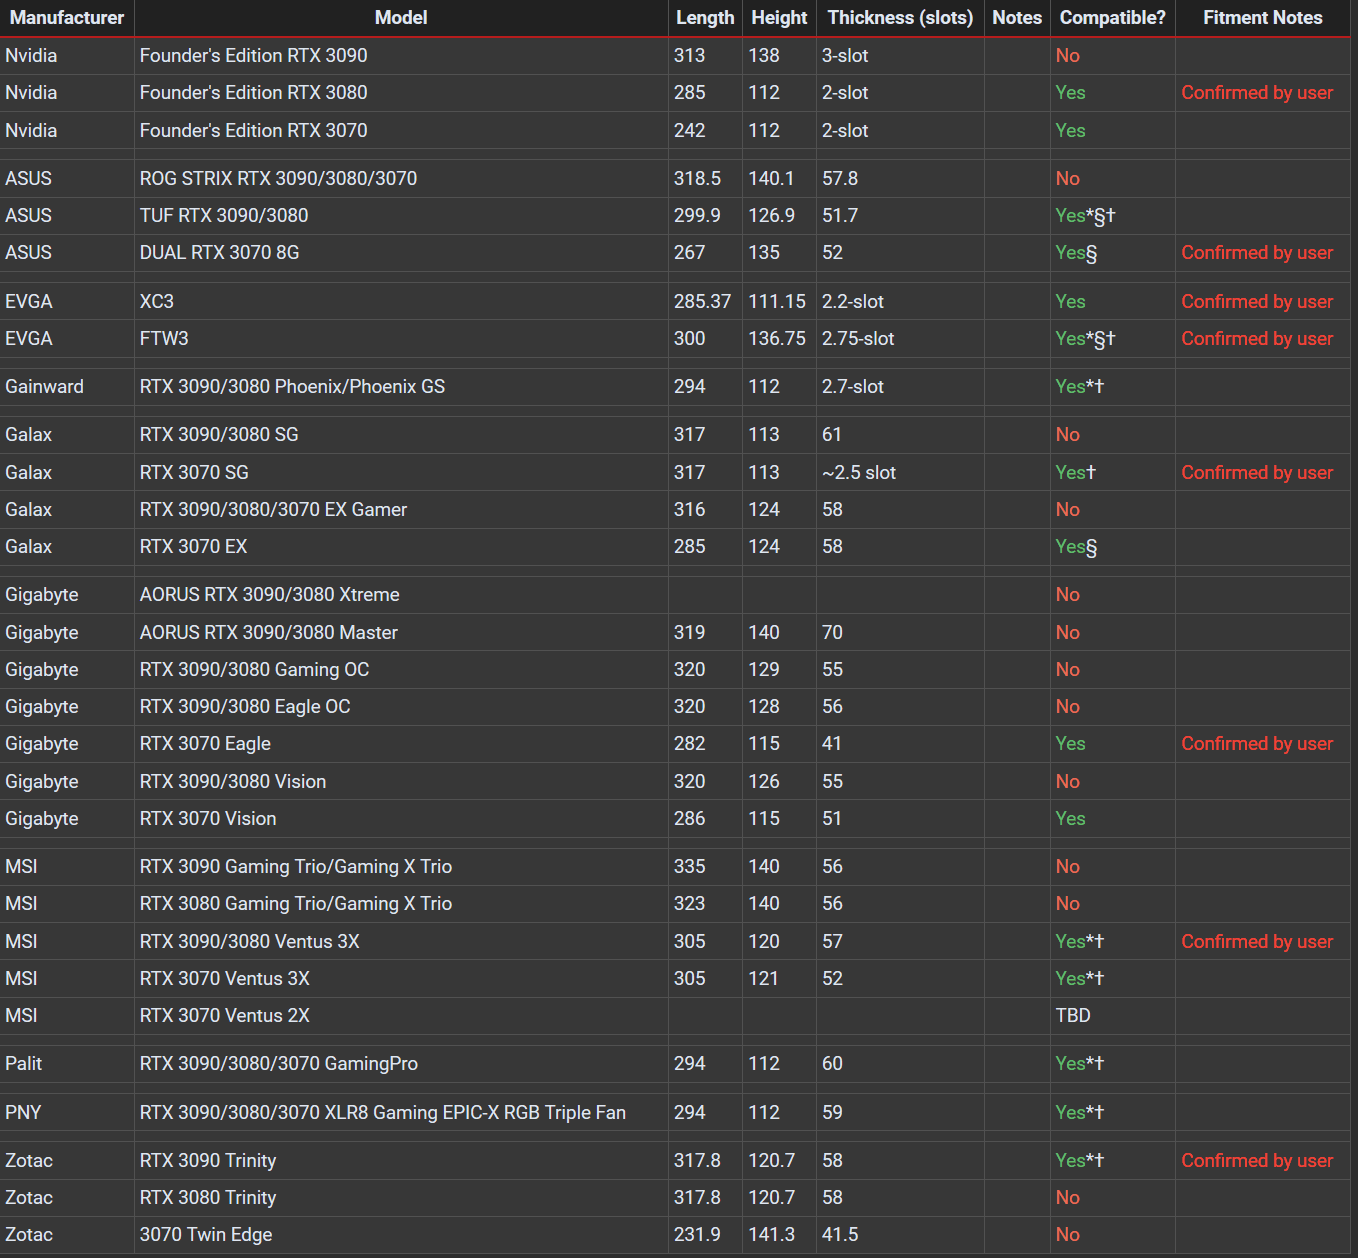
Task: Click Confirmed by user for Ventus 3X 3090/3080
Action: click(1257, 942)
